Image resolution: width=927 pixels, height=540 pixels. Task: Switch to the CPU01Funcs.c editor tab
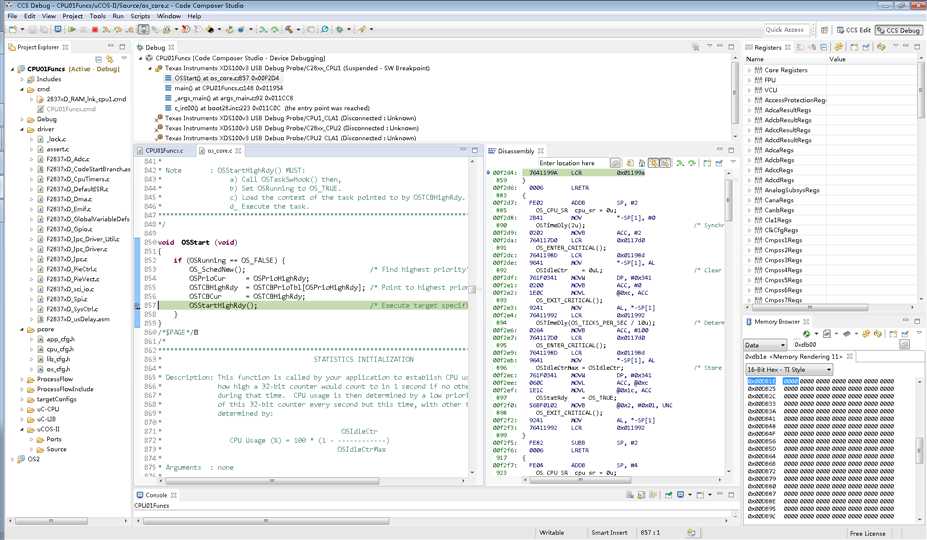pyautogui.click(x=164, y=151)
